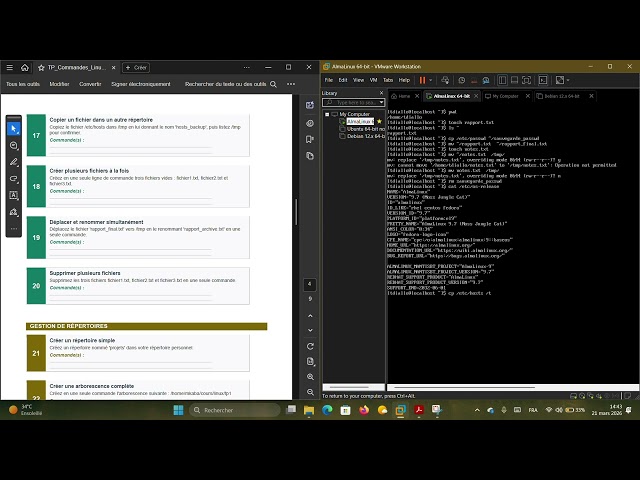Open the stretch guest dropdown arrow
The height and width of the screenshot is (480, 640).
568,80
